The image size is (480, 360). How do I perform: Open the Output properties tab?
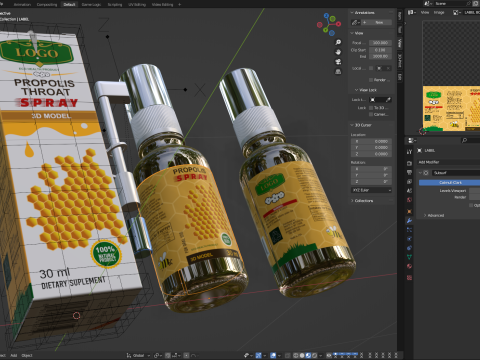pyautogui.click(x=409, y=172)
